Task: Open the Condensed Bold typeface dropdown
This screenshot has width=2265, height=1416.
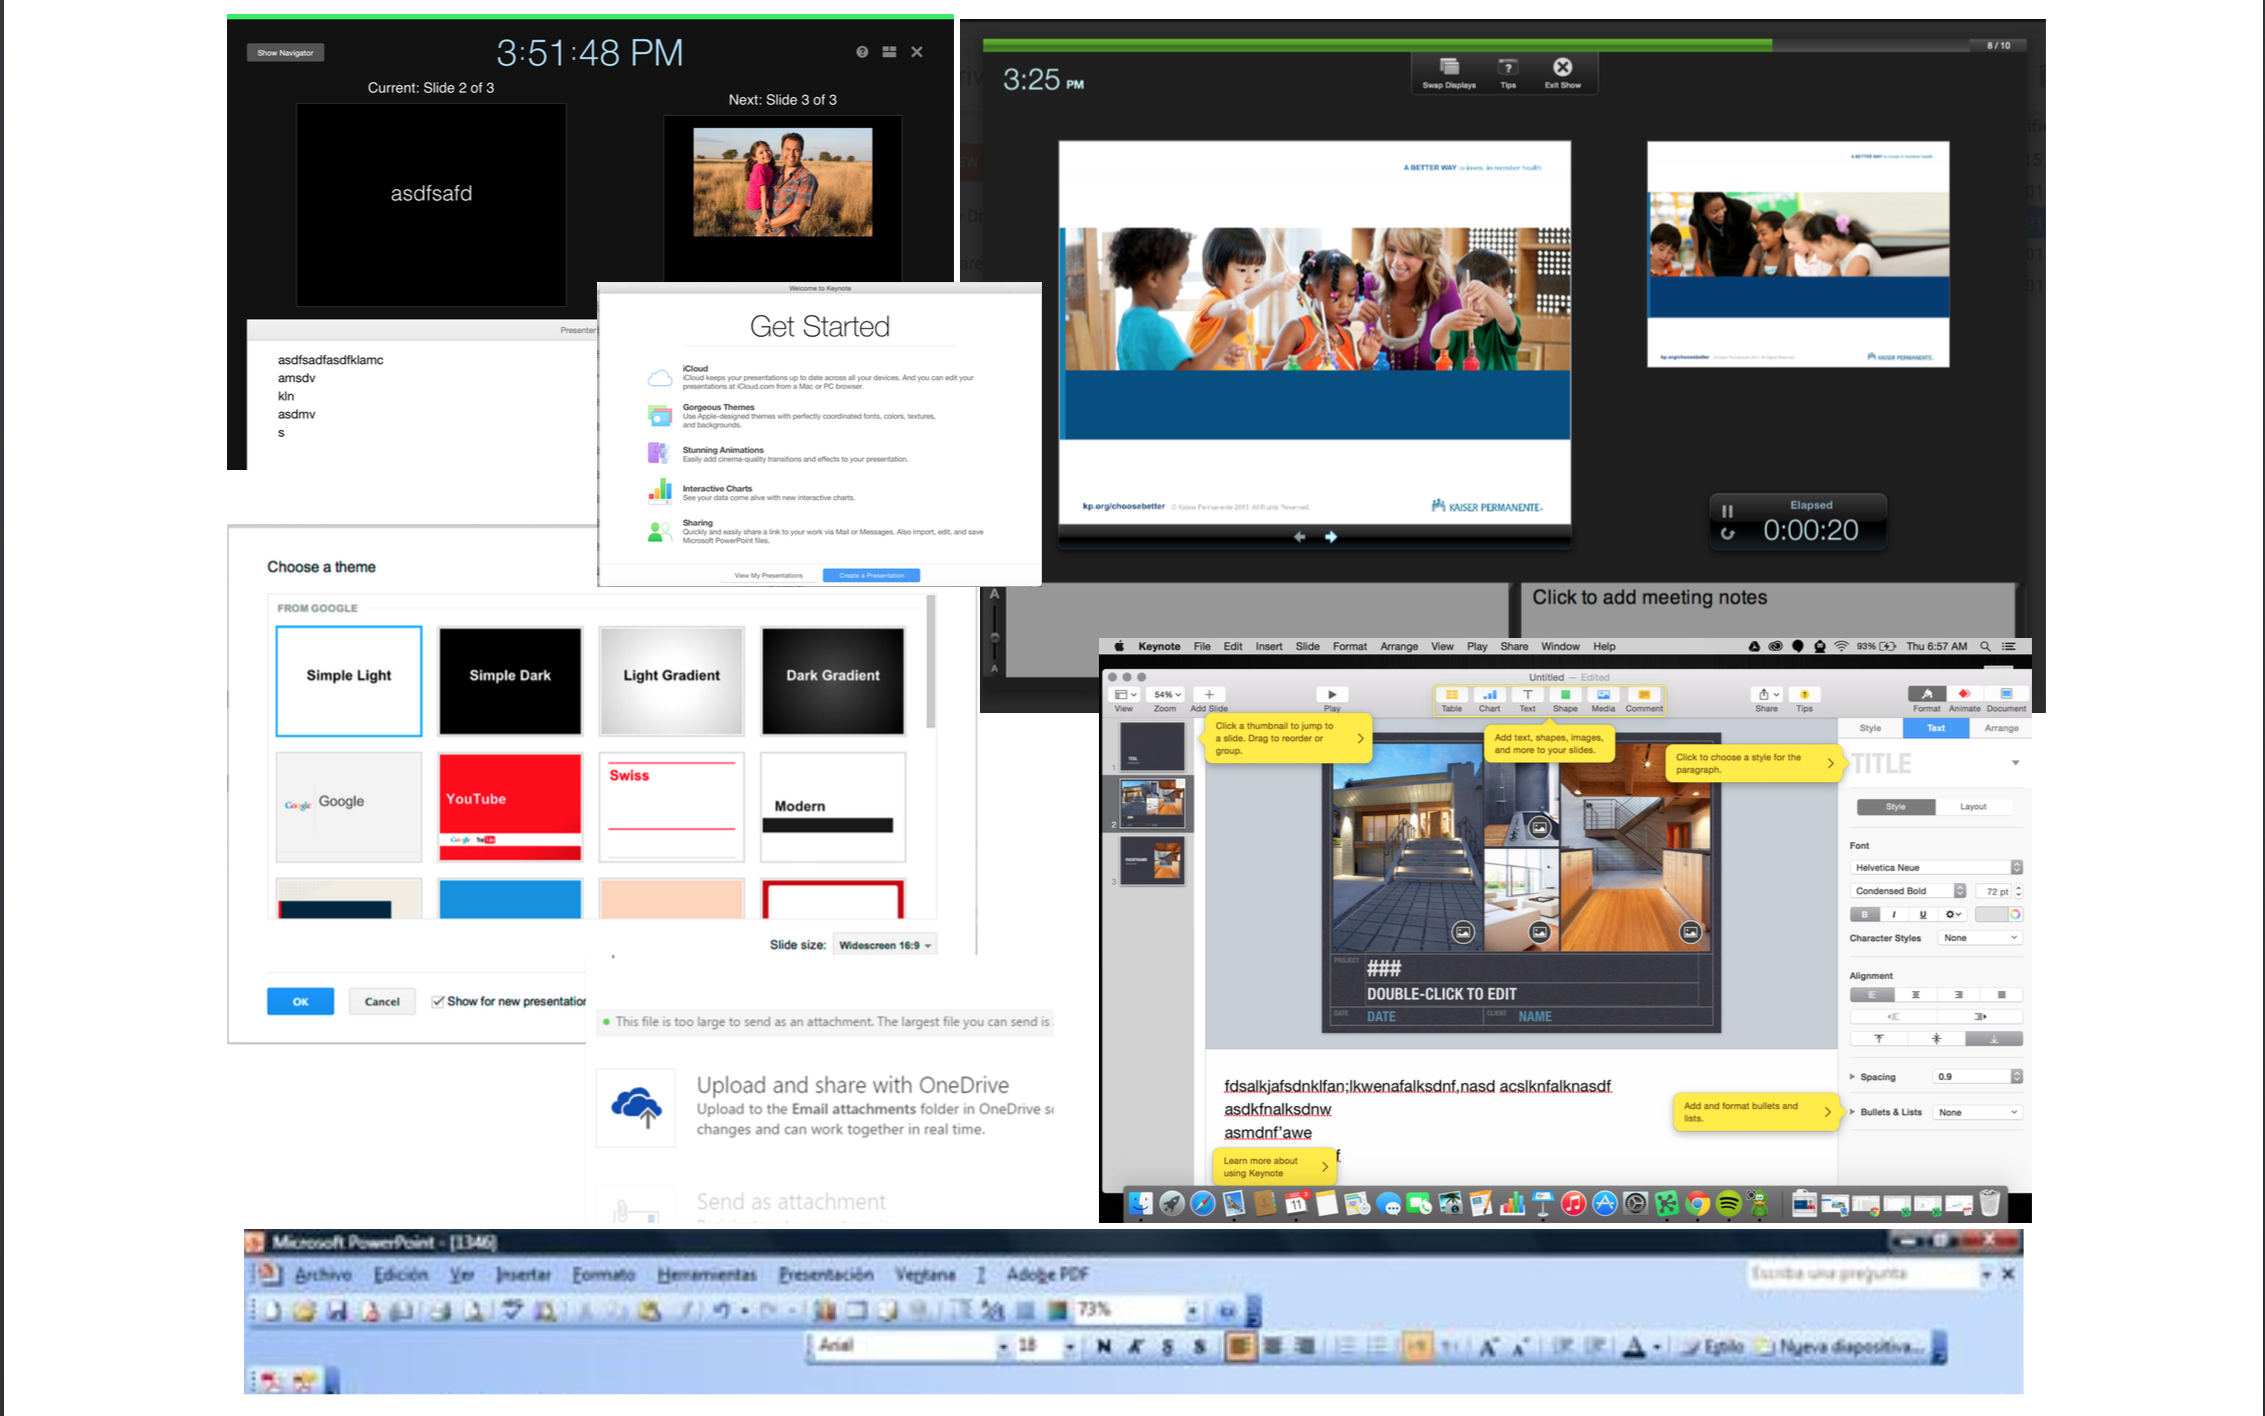Action: click(1908, 890)
